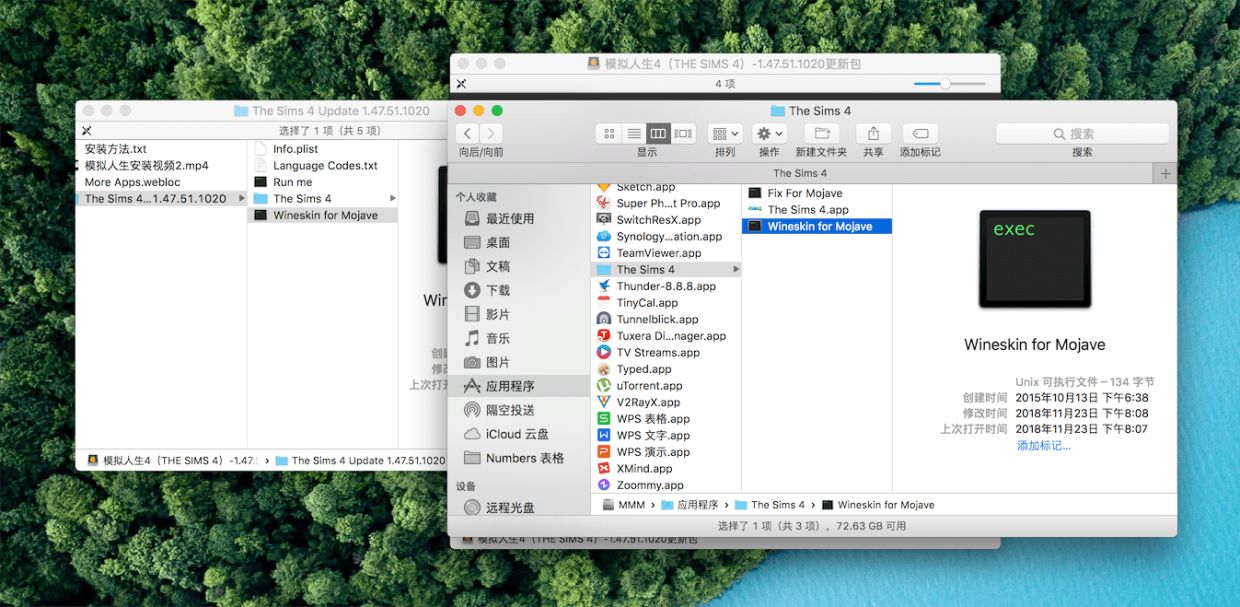Screen dimensions: 1240x607
Task: Select Thunder-8.8.8.app in the applications list
Action: pos(667,286)
